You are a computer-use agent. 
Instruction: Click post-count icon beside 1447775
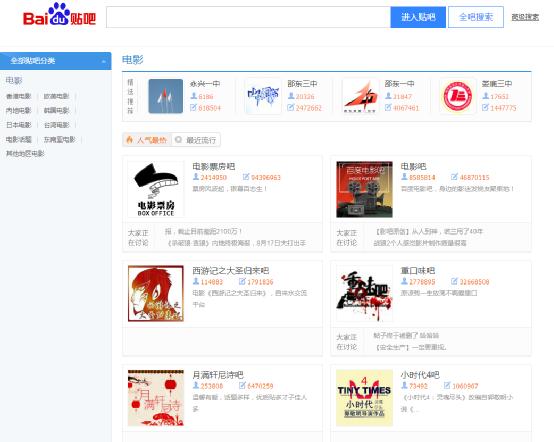[485, 107]
